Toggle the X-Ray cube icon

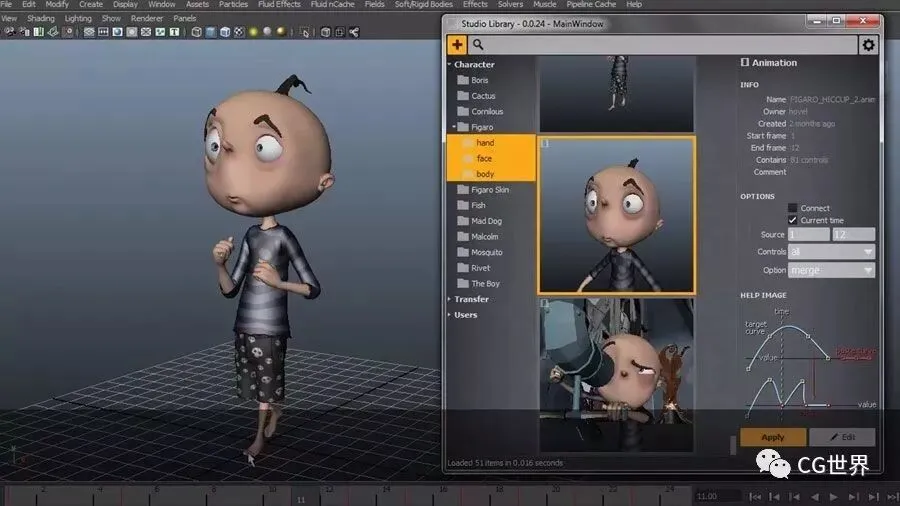point(325,32)
